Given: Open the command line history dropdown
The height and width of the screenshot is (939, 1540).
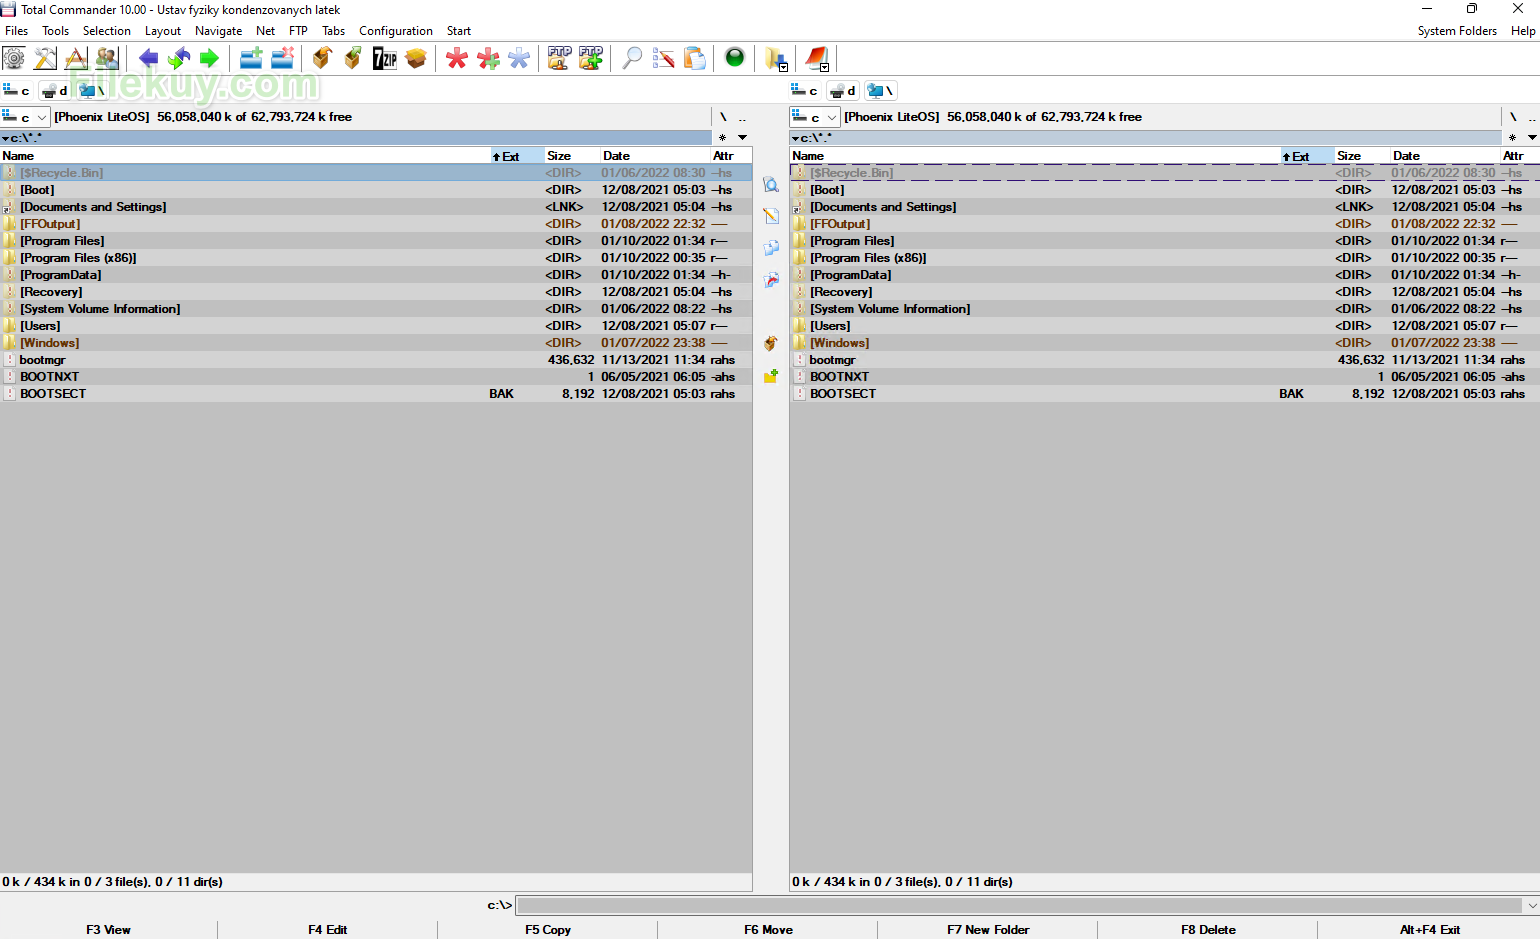Looking at the screenshot, I should click(x=1531, y=905).
